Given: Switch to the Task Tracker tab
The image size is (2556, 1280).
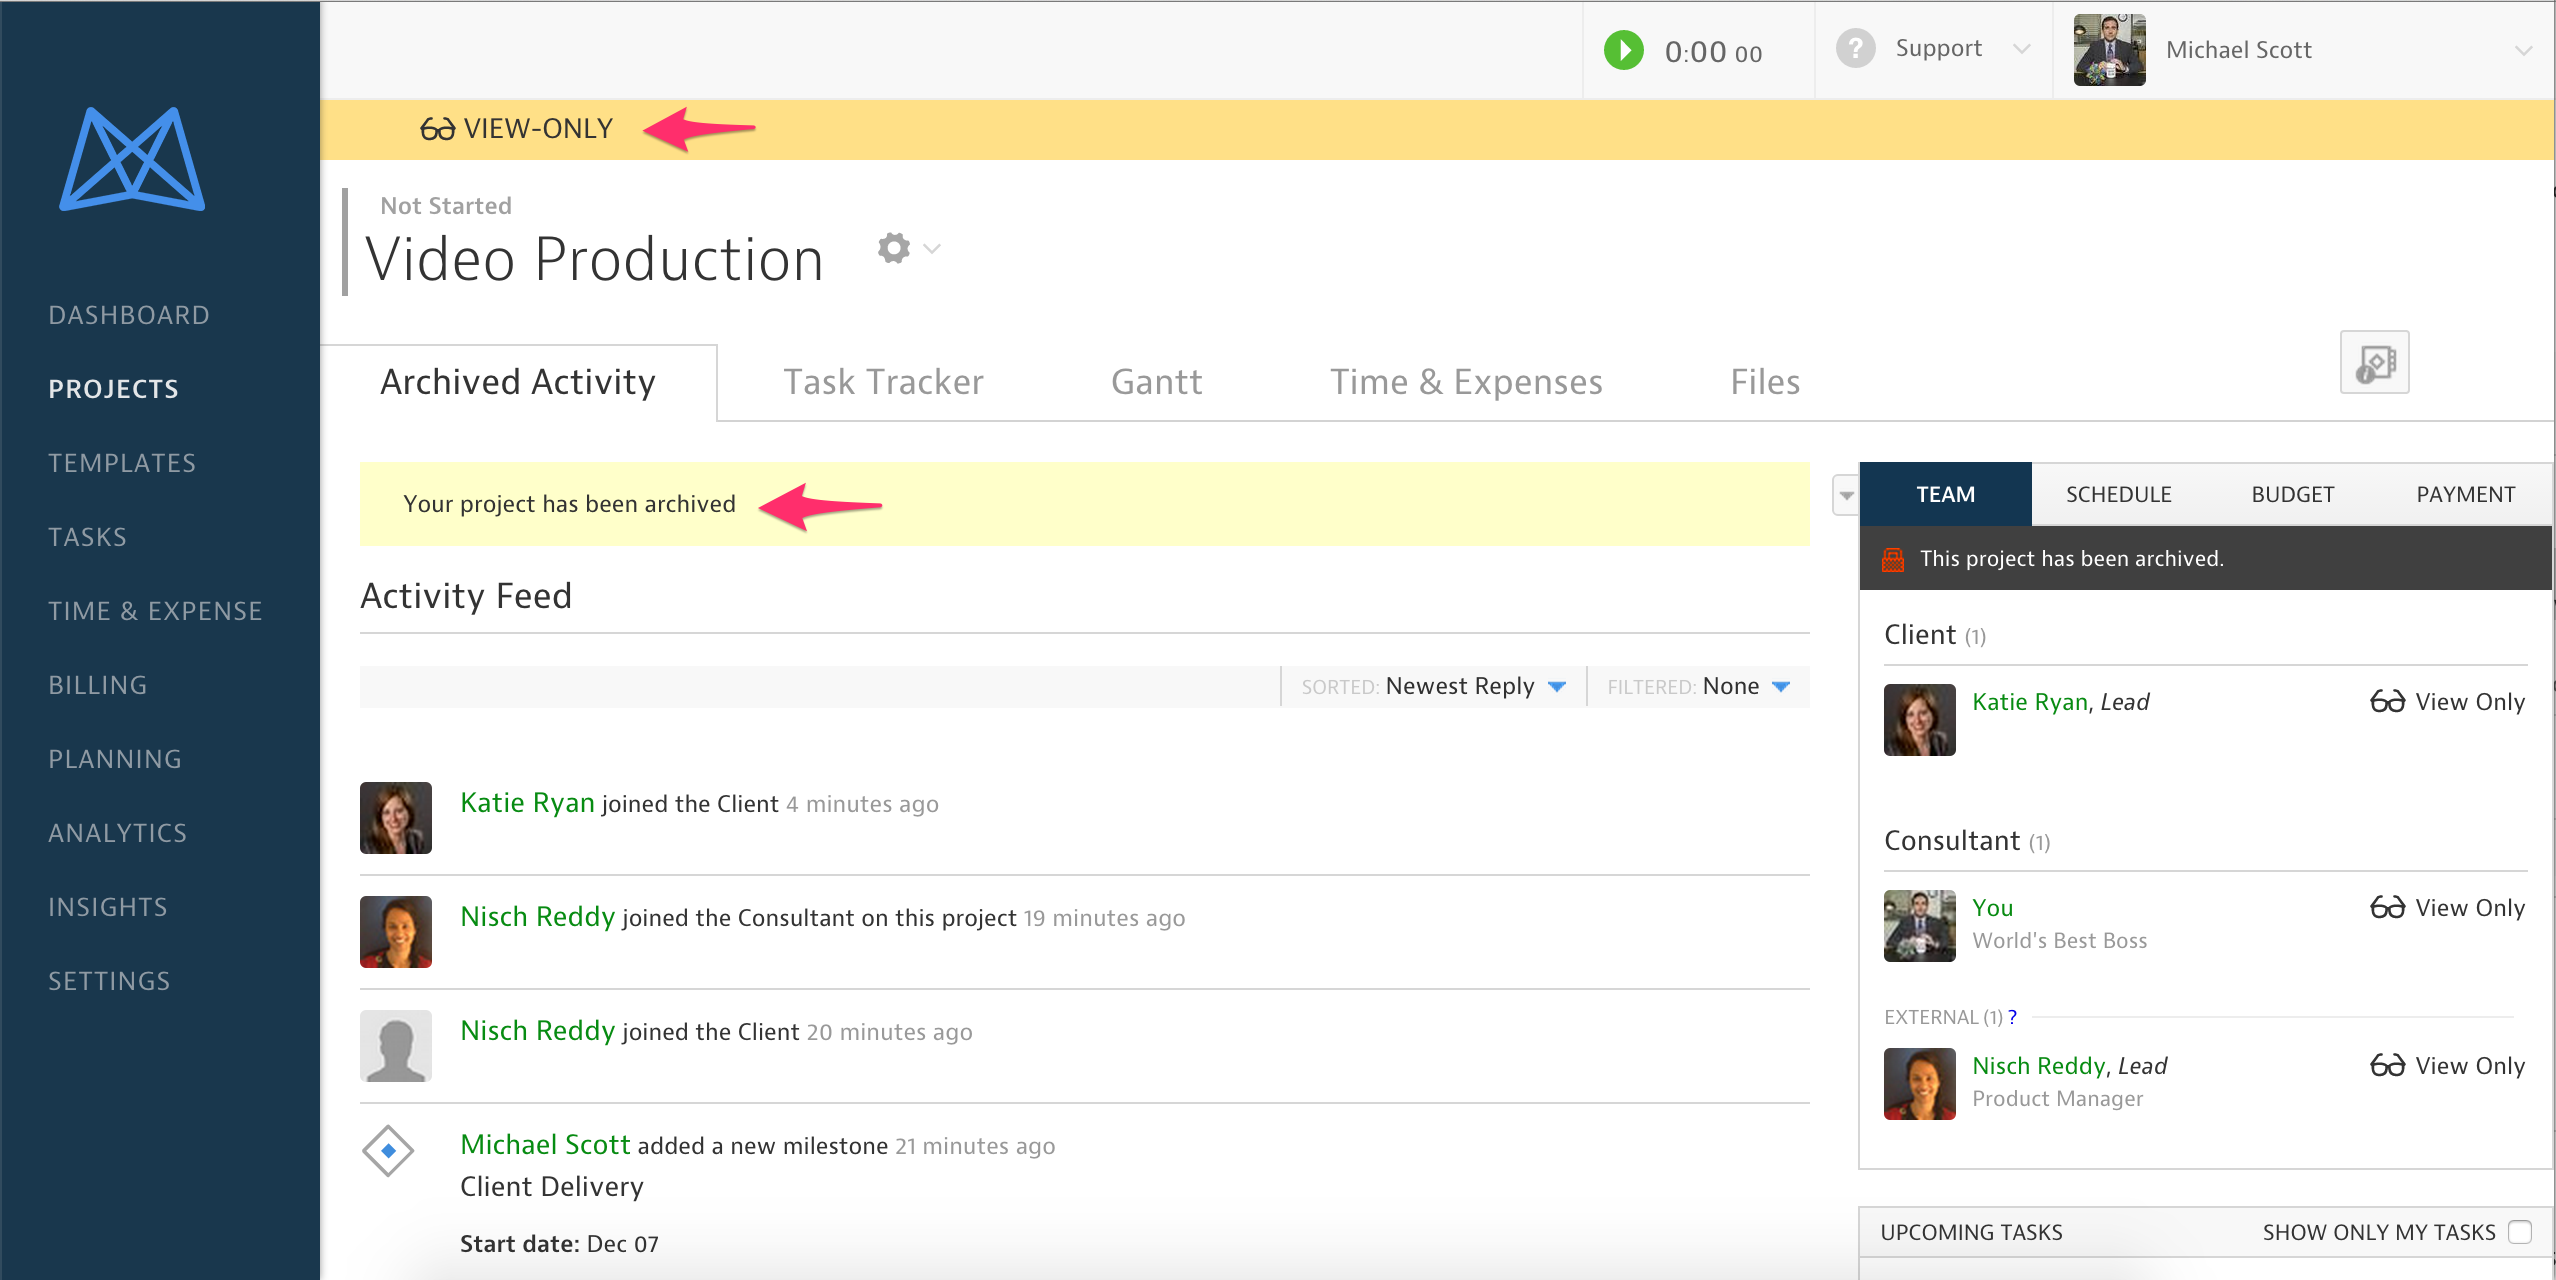Looking at the screenshot, I should [883, 382].
